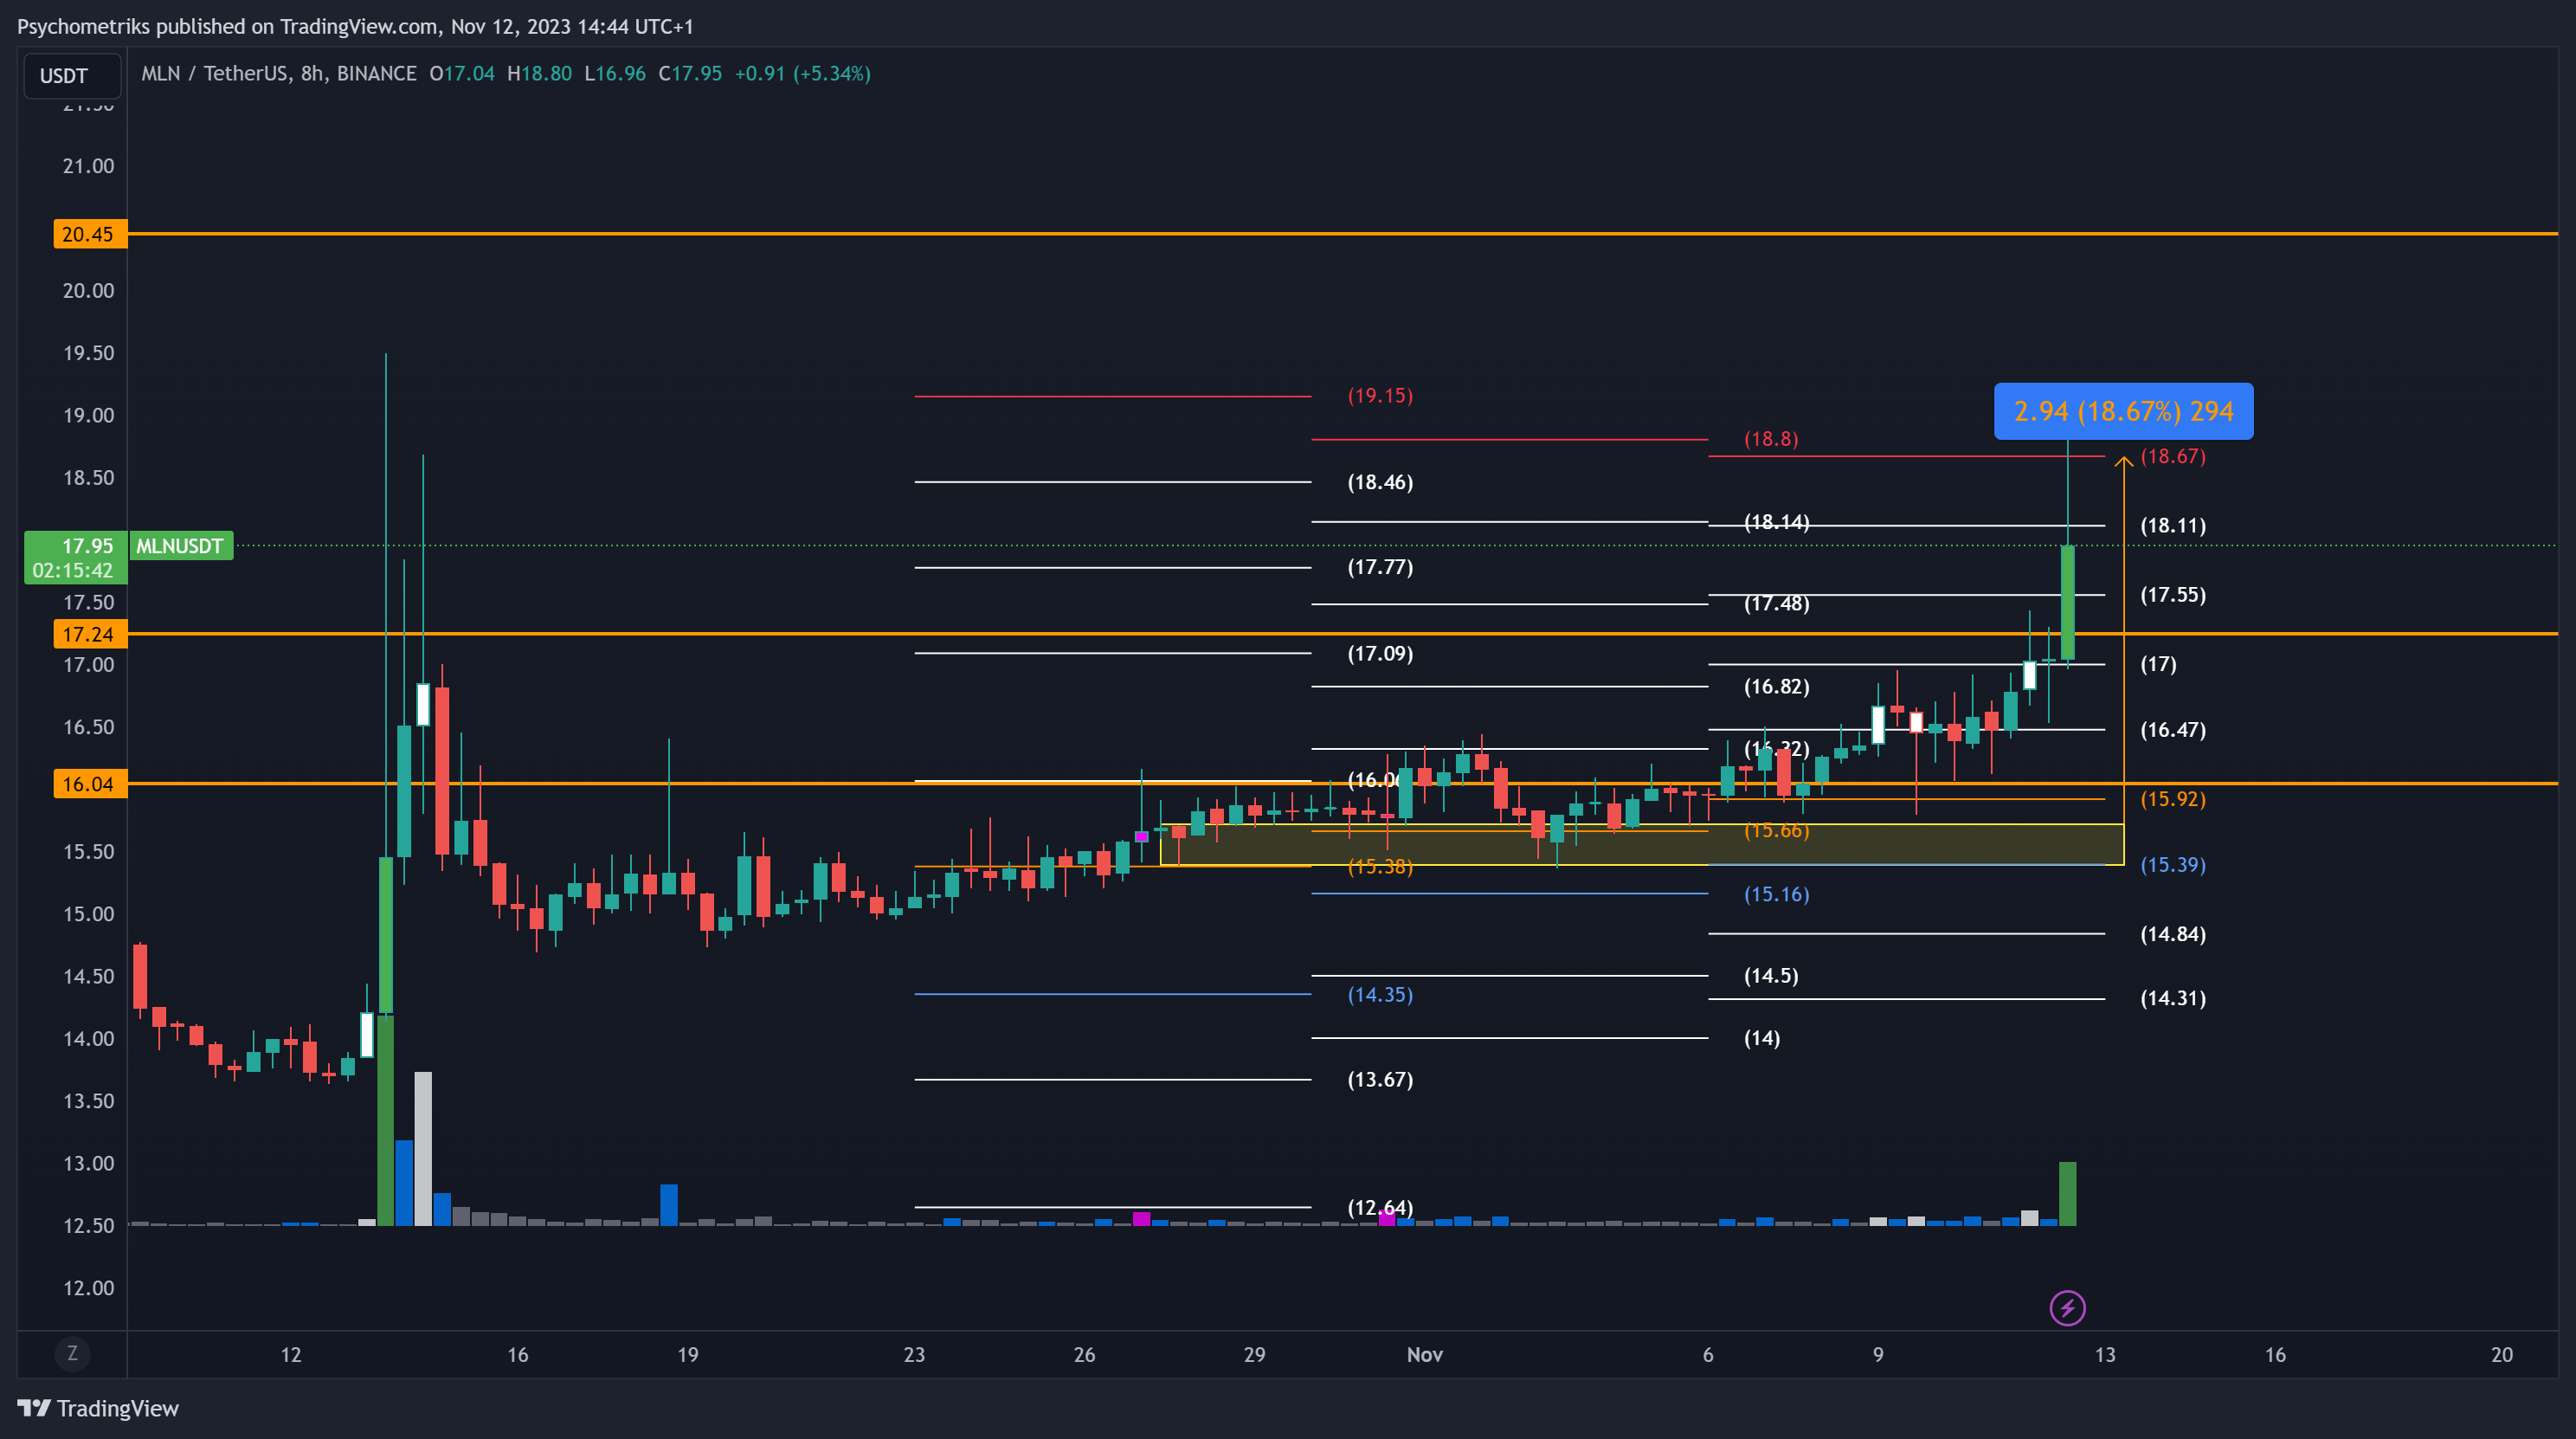Click the blue 2.94 (18.67%) measure box
The width and height of the screenshot is (2576, 1439).
coord(2123,411)
